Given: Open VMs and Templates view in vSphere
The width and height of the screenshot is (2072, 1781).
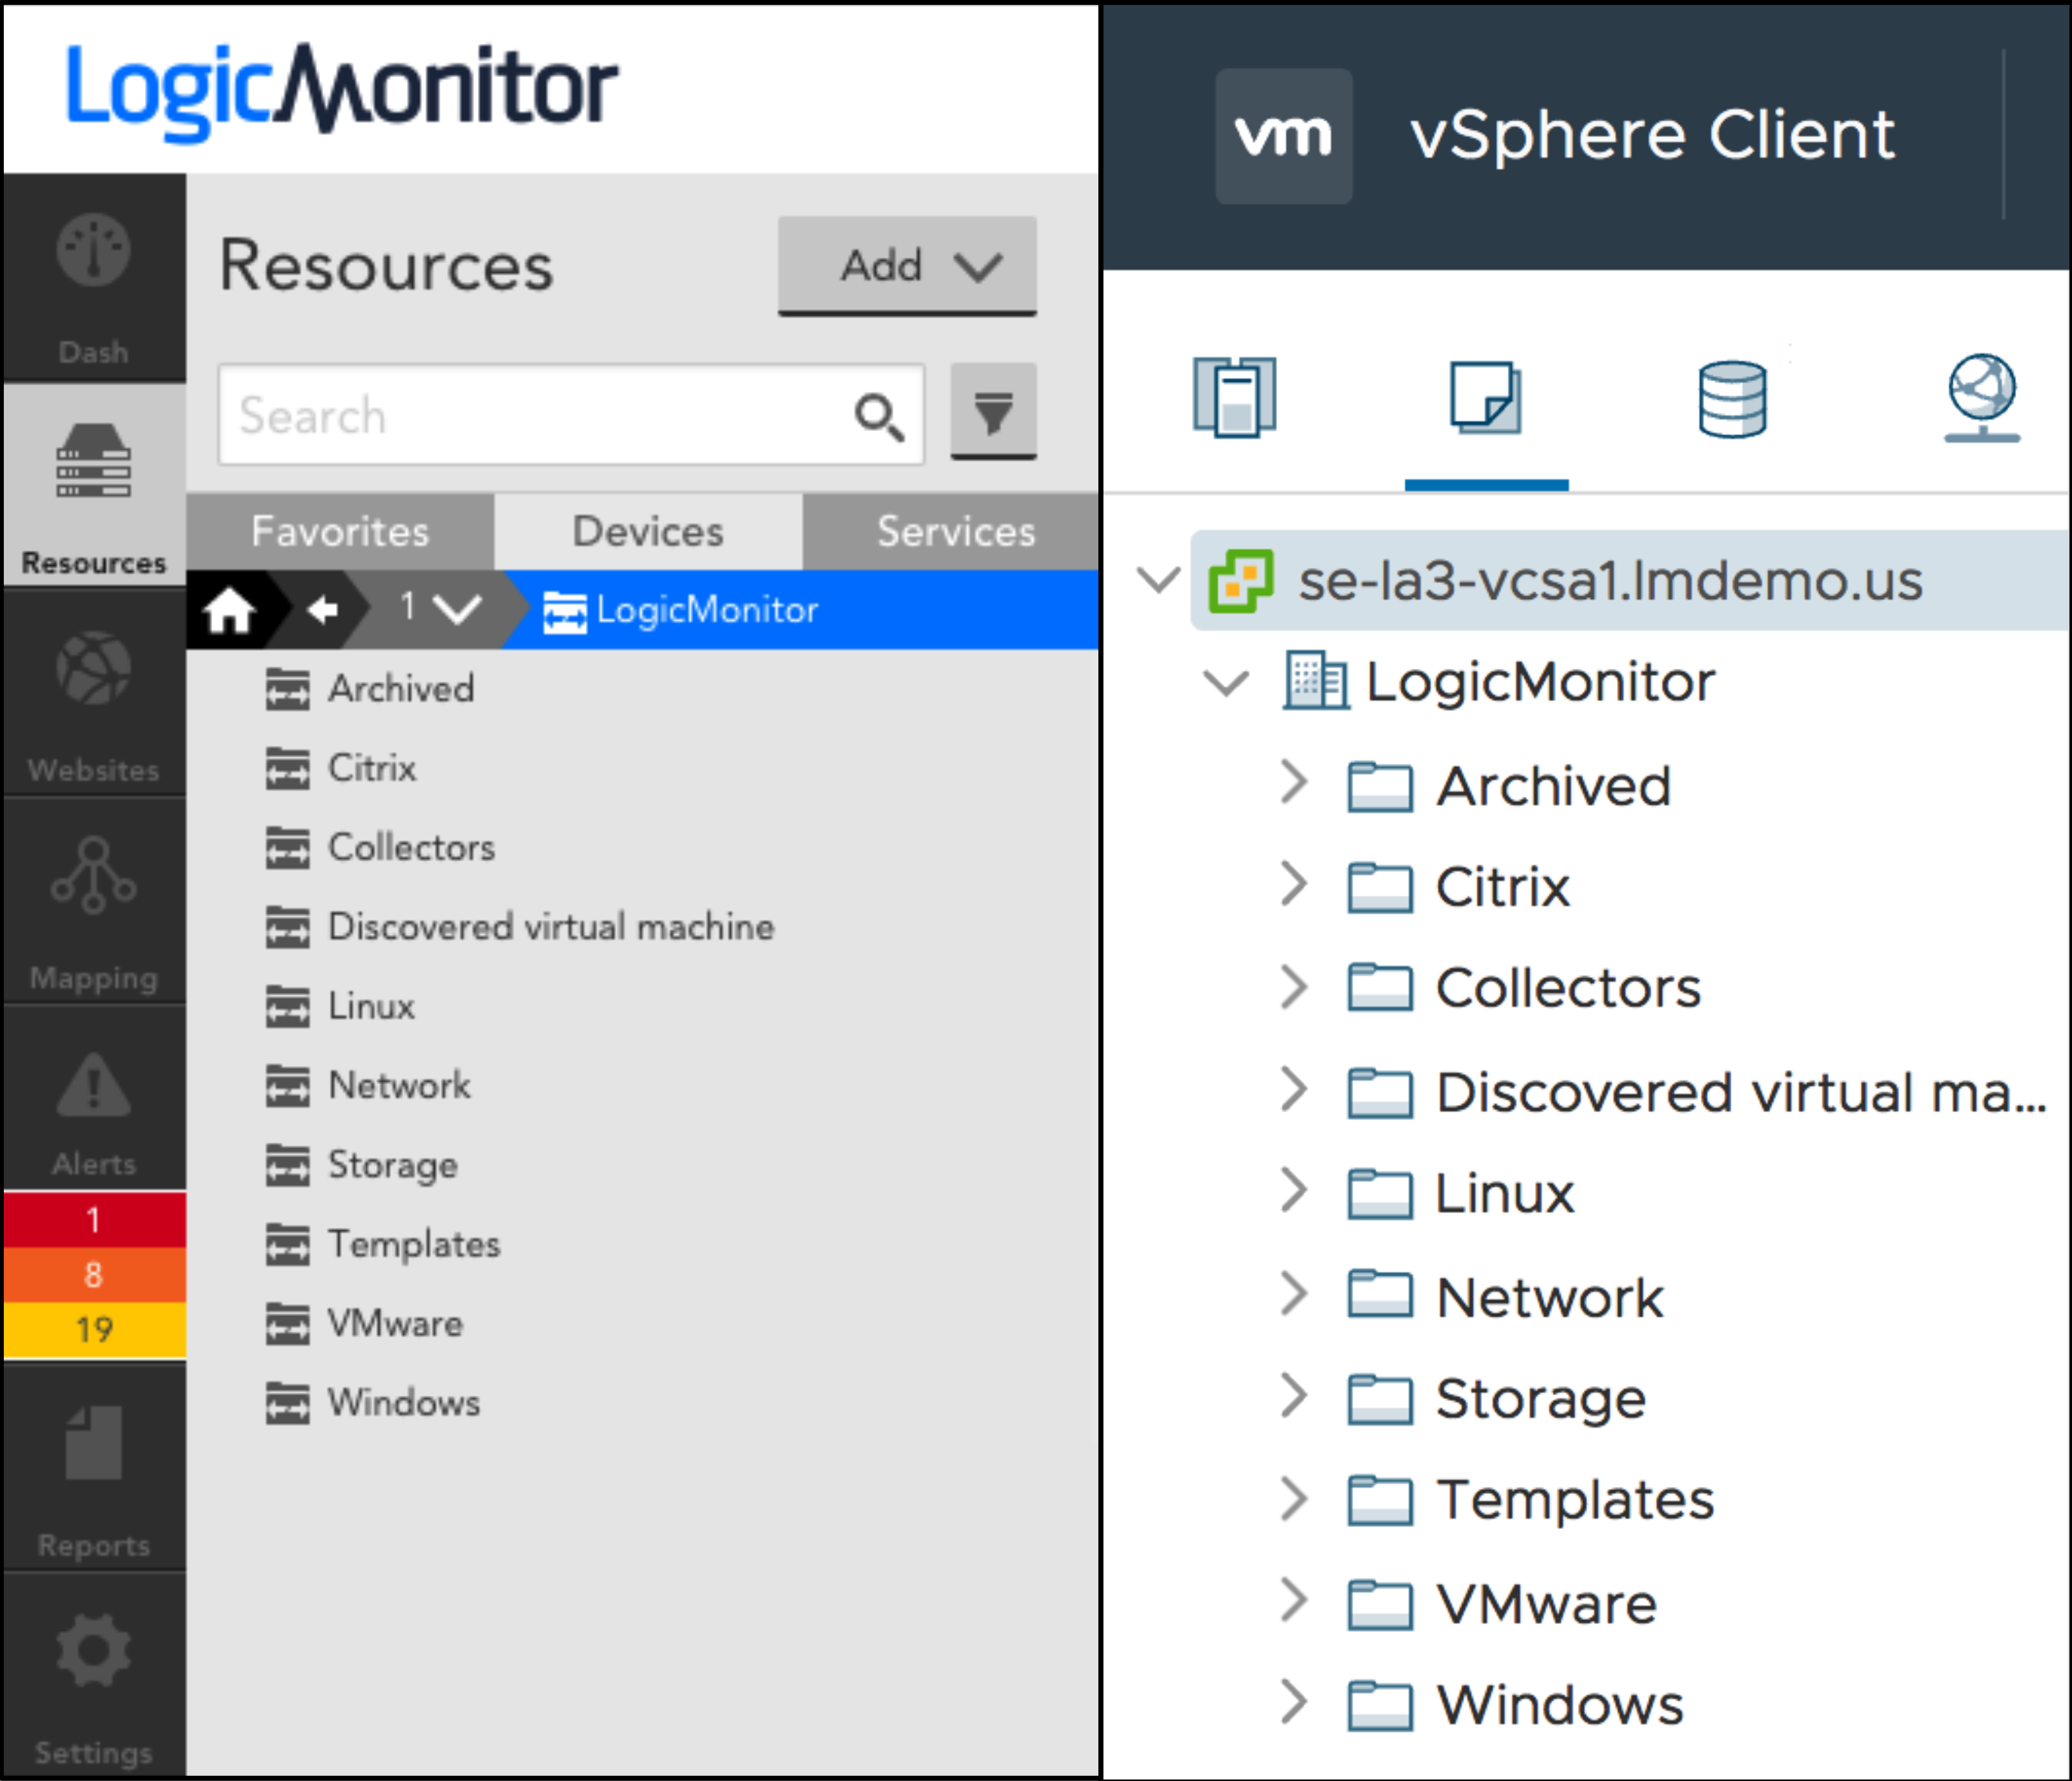Looking at the screenshot, I should pos(1486,399).
